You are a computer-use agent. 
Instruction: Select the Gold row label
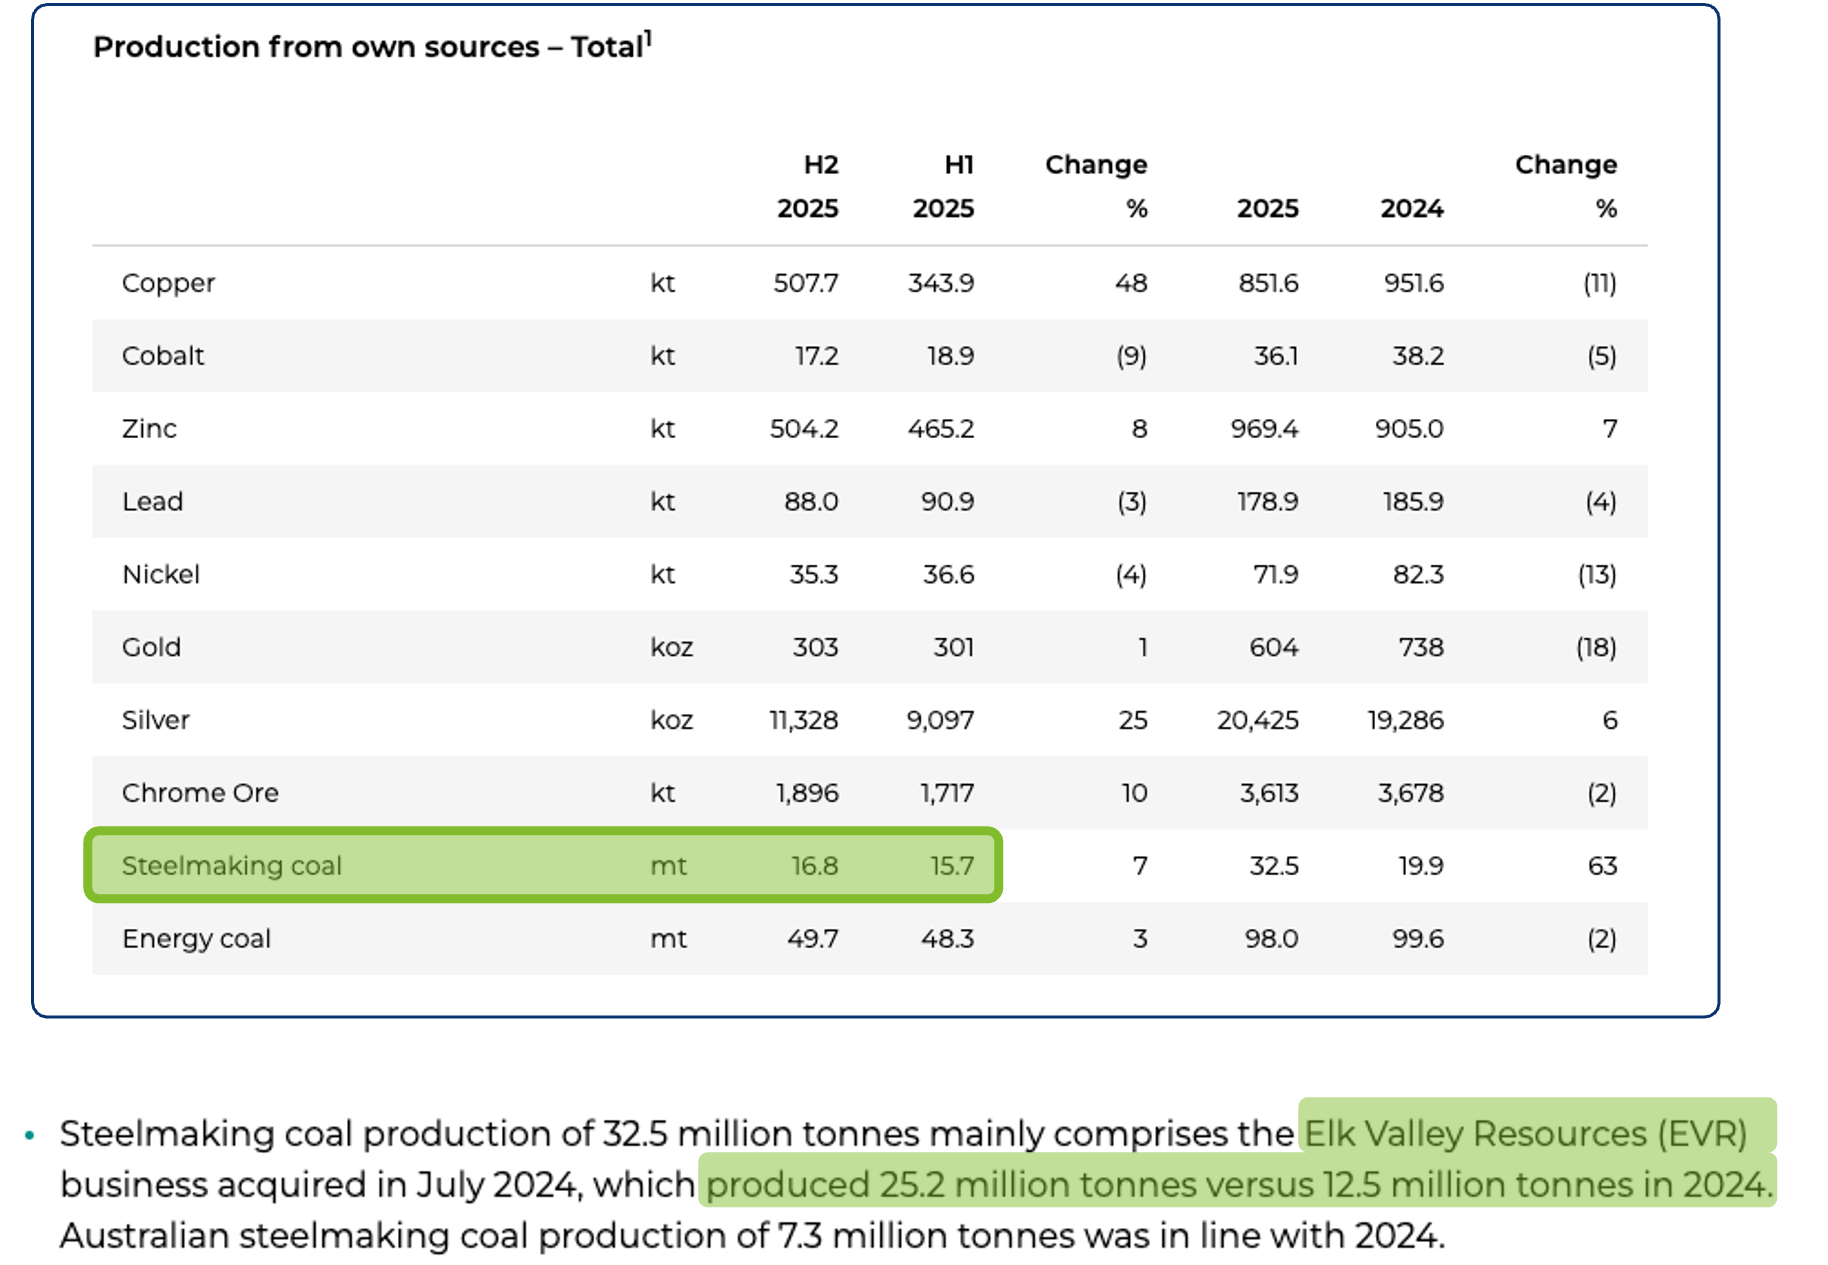pos(151,648)
